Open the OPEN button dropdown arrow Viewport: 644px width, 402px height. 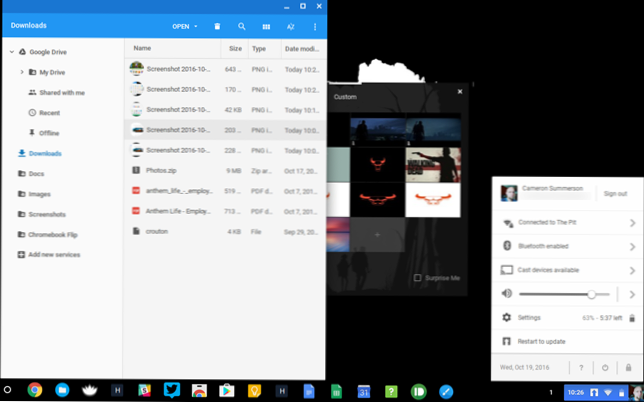[x=196, y=26]
